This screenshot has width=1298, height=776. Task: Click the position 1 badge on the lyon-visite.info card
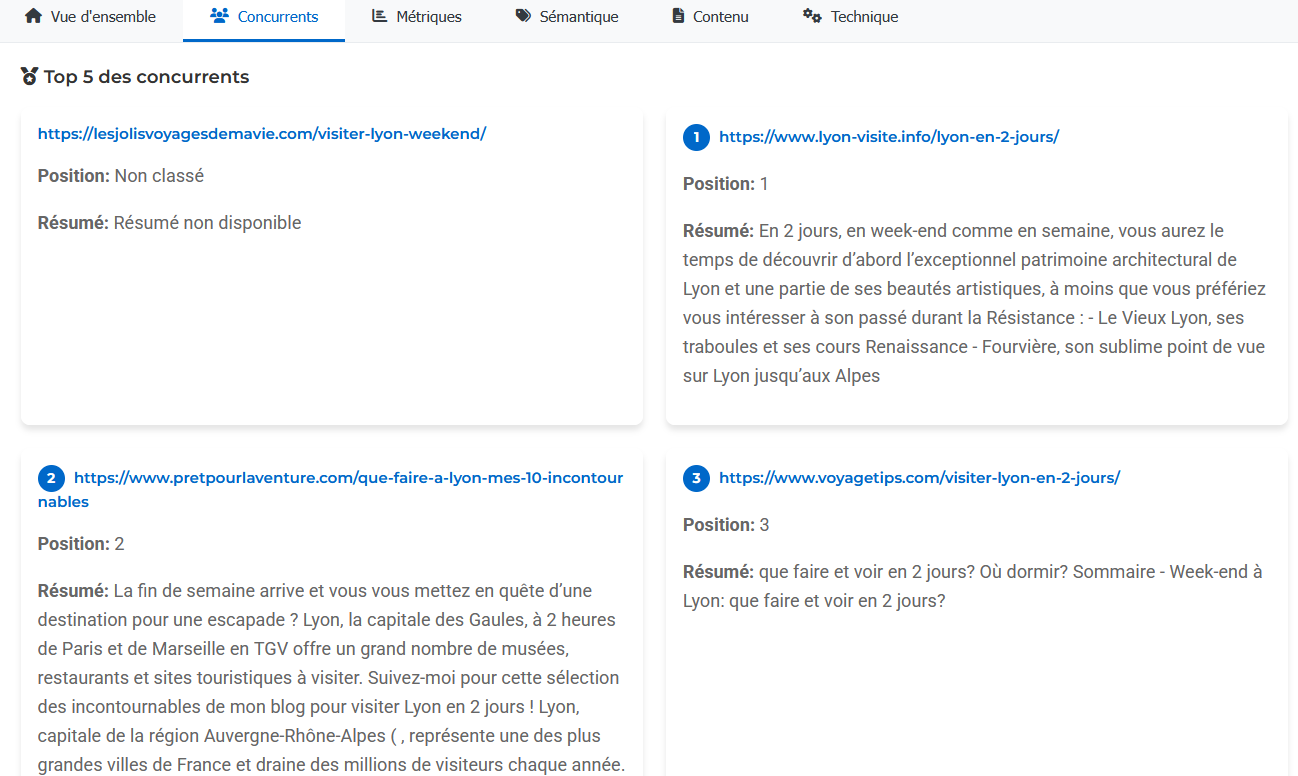(696, 137)
